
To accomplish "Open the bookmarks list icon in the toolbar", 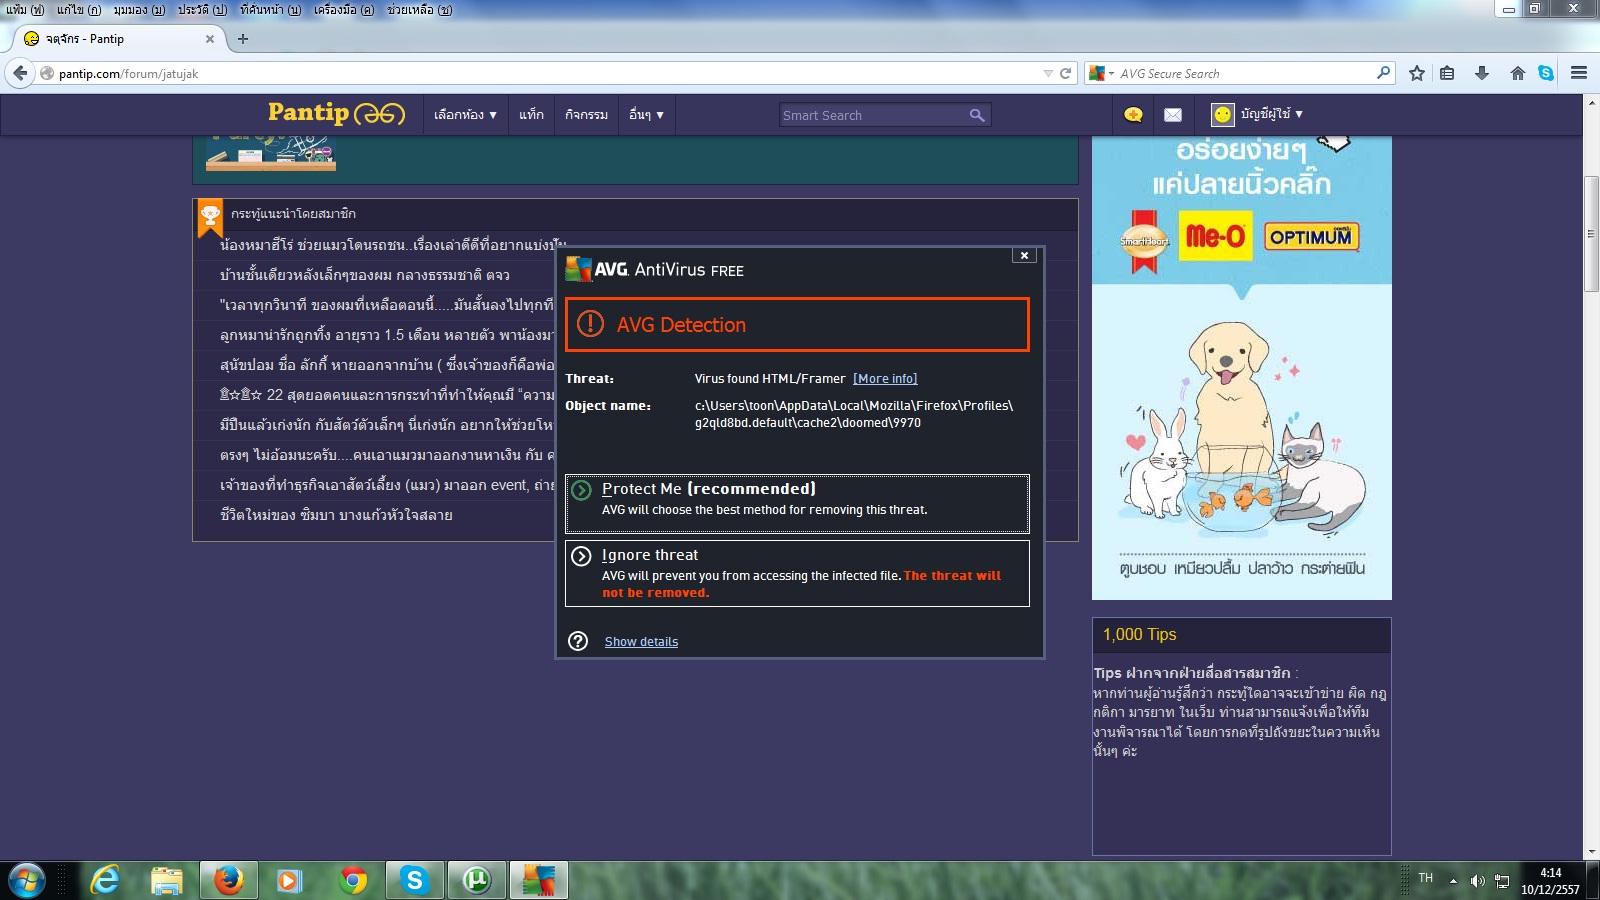I will 1447,73.
